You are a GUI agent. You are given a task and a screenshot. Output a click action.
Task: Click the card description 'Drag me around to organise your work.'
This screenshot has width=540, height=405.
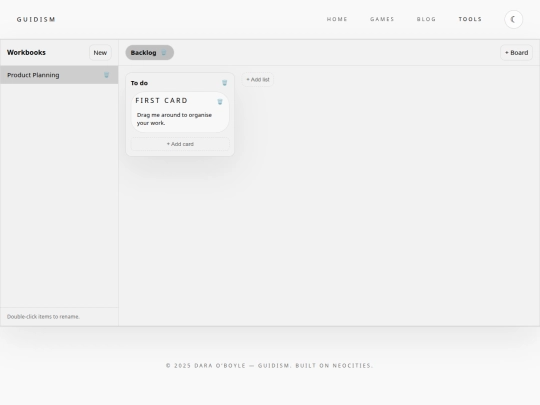[x=174, y=119]
